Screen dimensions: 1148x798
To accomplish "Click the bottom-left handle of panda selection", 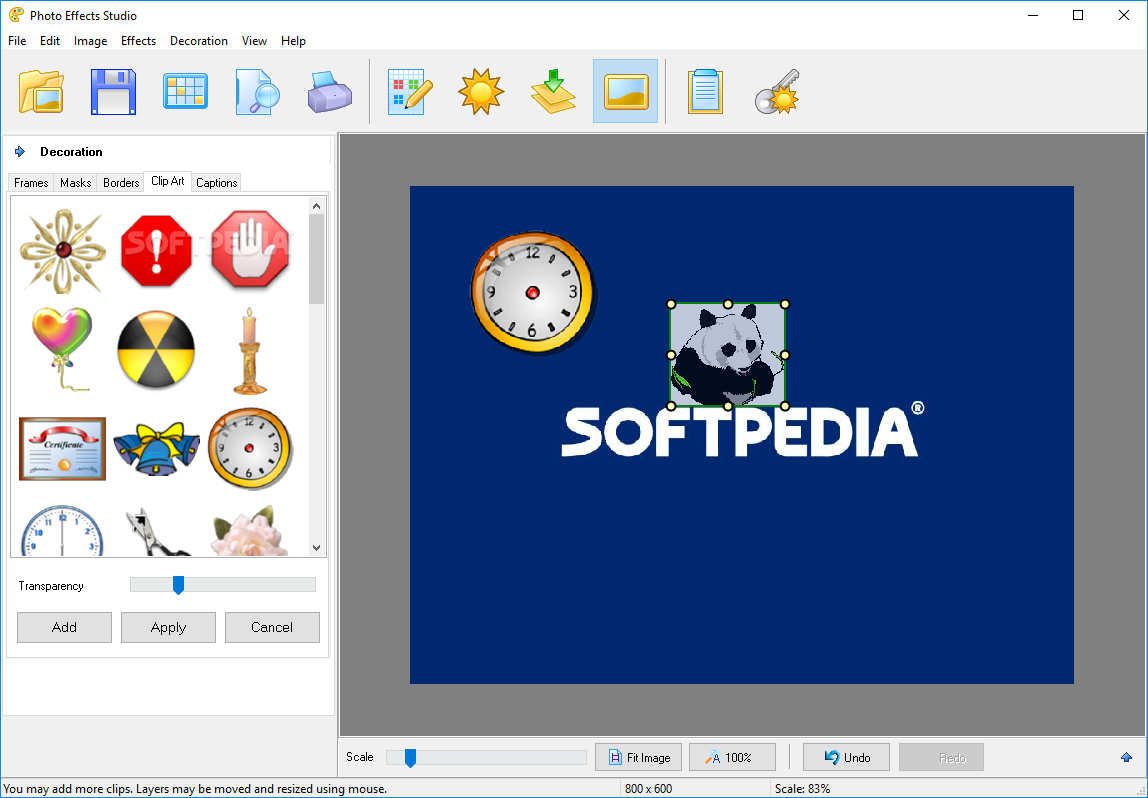I will 671,406.
